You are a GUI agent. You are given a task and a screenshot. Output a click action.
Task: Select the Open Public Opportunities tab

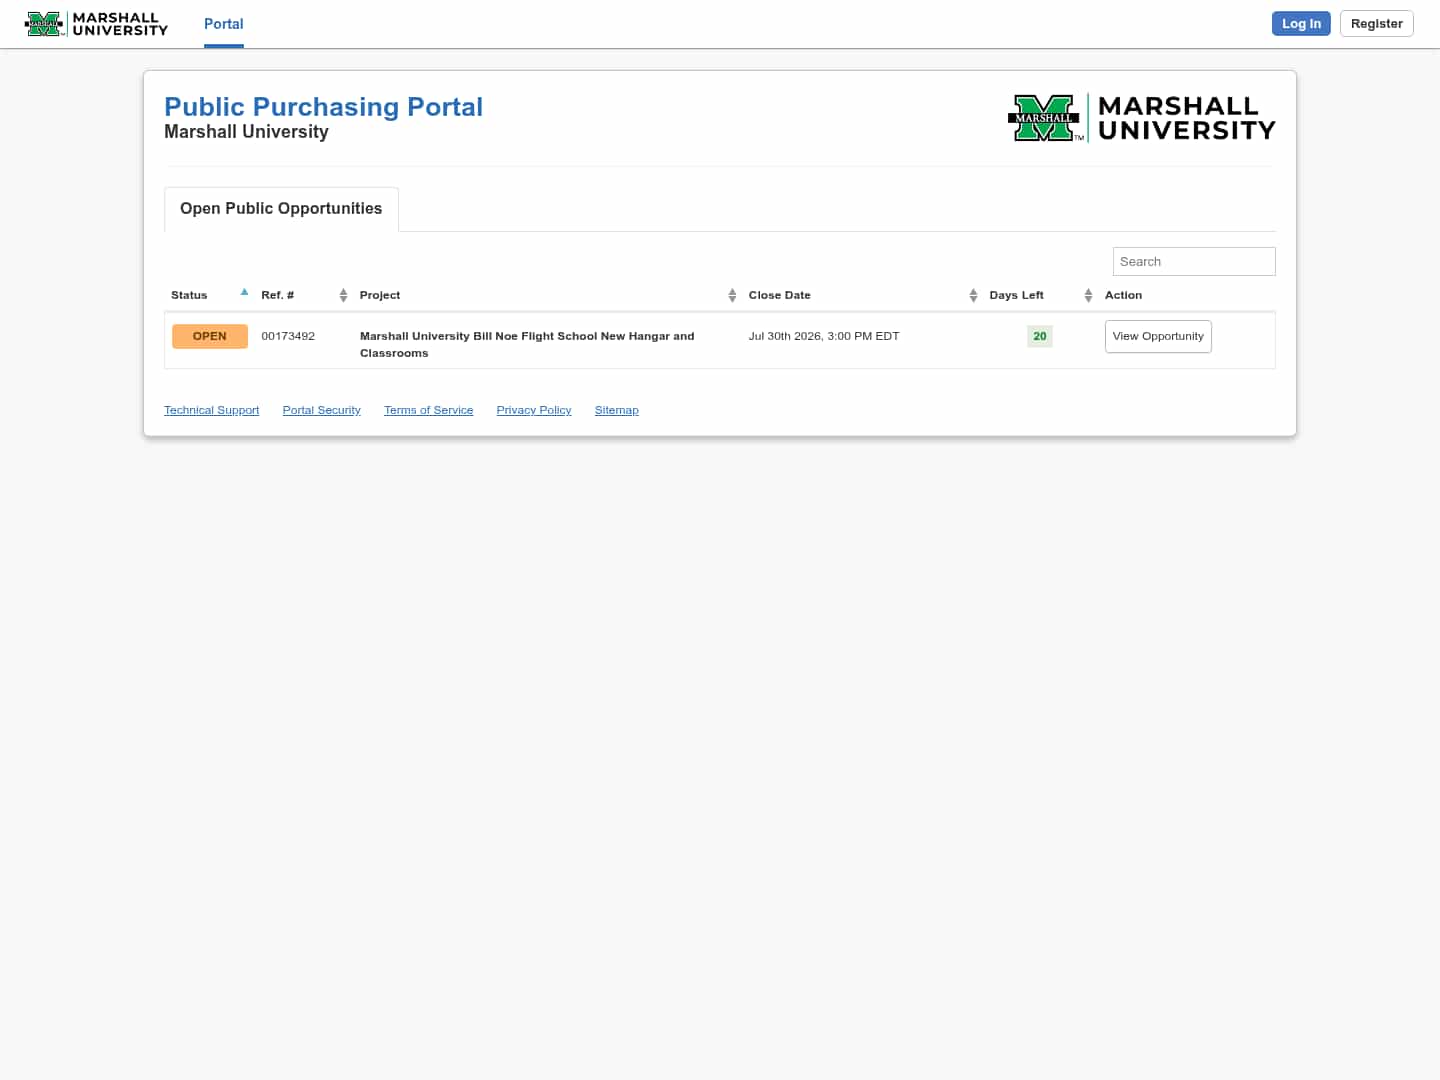pos(281,209)
